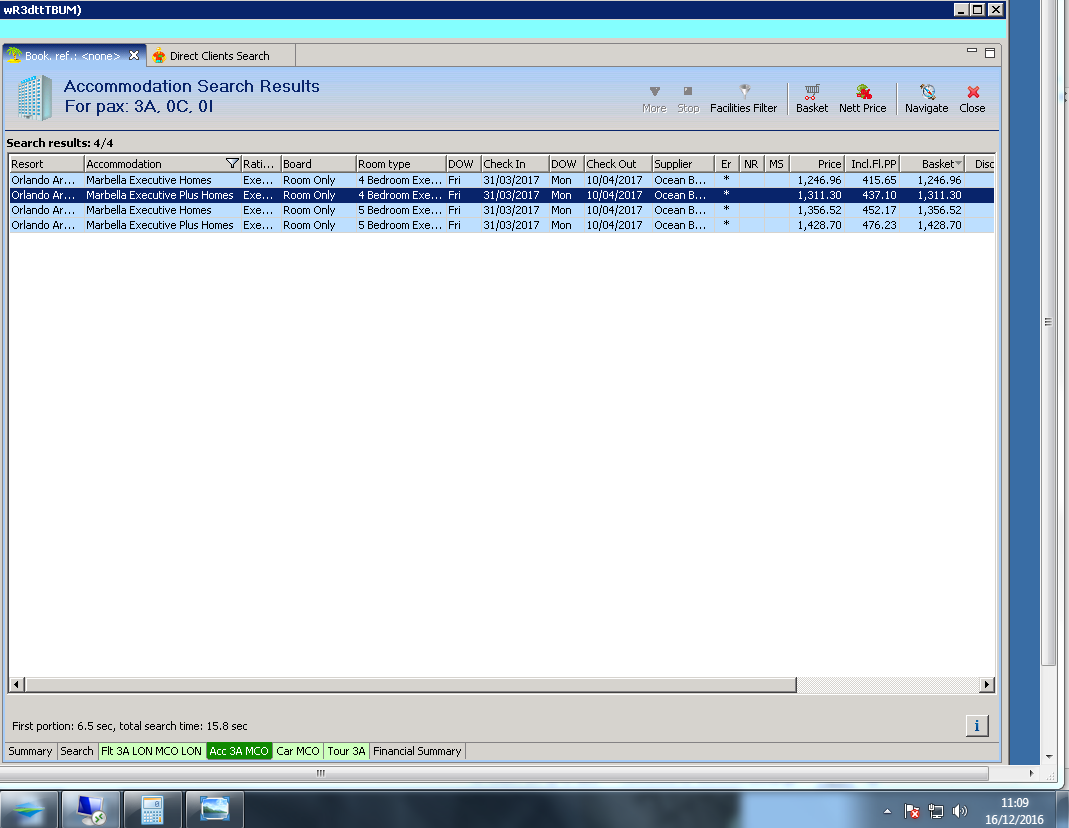The image size is (1069, 828).
Task: Click the network tray icon
Action: [936, 811]
